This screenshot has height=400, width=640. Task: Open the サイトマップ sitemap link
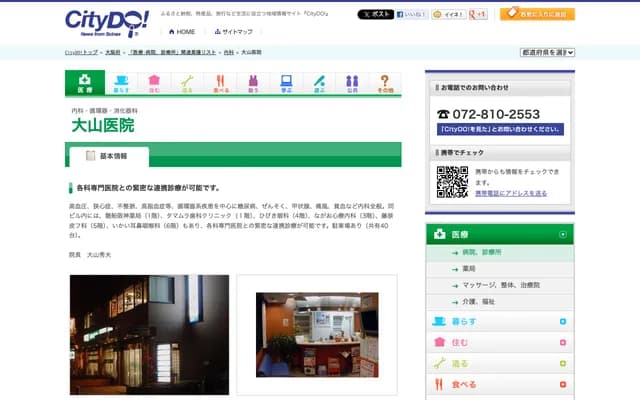pyautogui.click(x=231, y=32)
